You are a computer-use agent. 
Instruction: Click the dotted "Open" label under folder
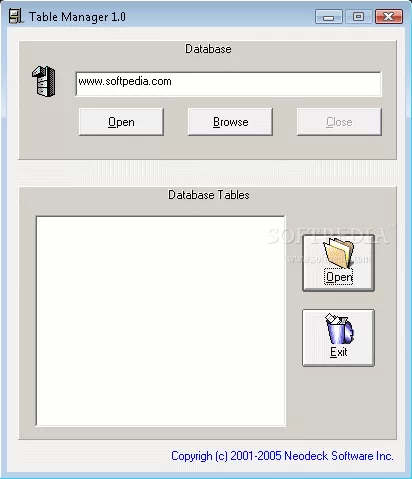click(x=339, y=277)
